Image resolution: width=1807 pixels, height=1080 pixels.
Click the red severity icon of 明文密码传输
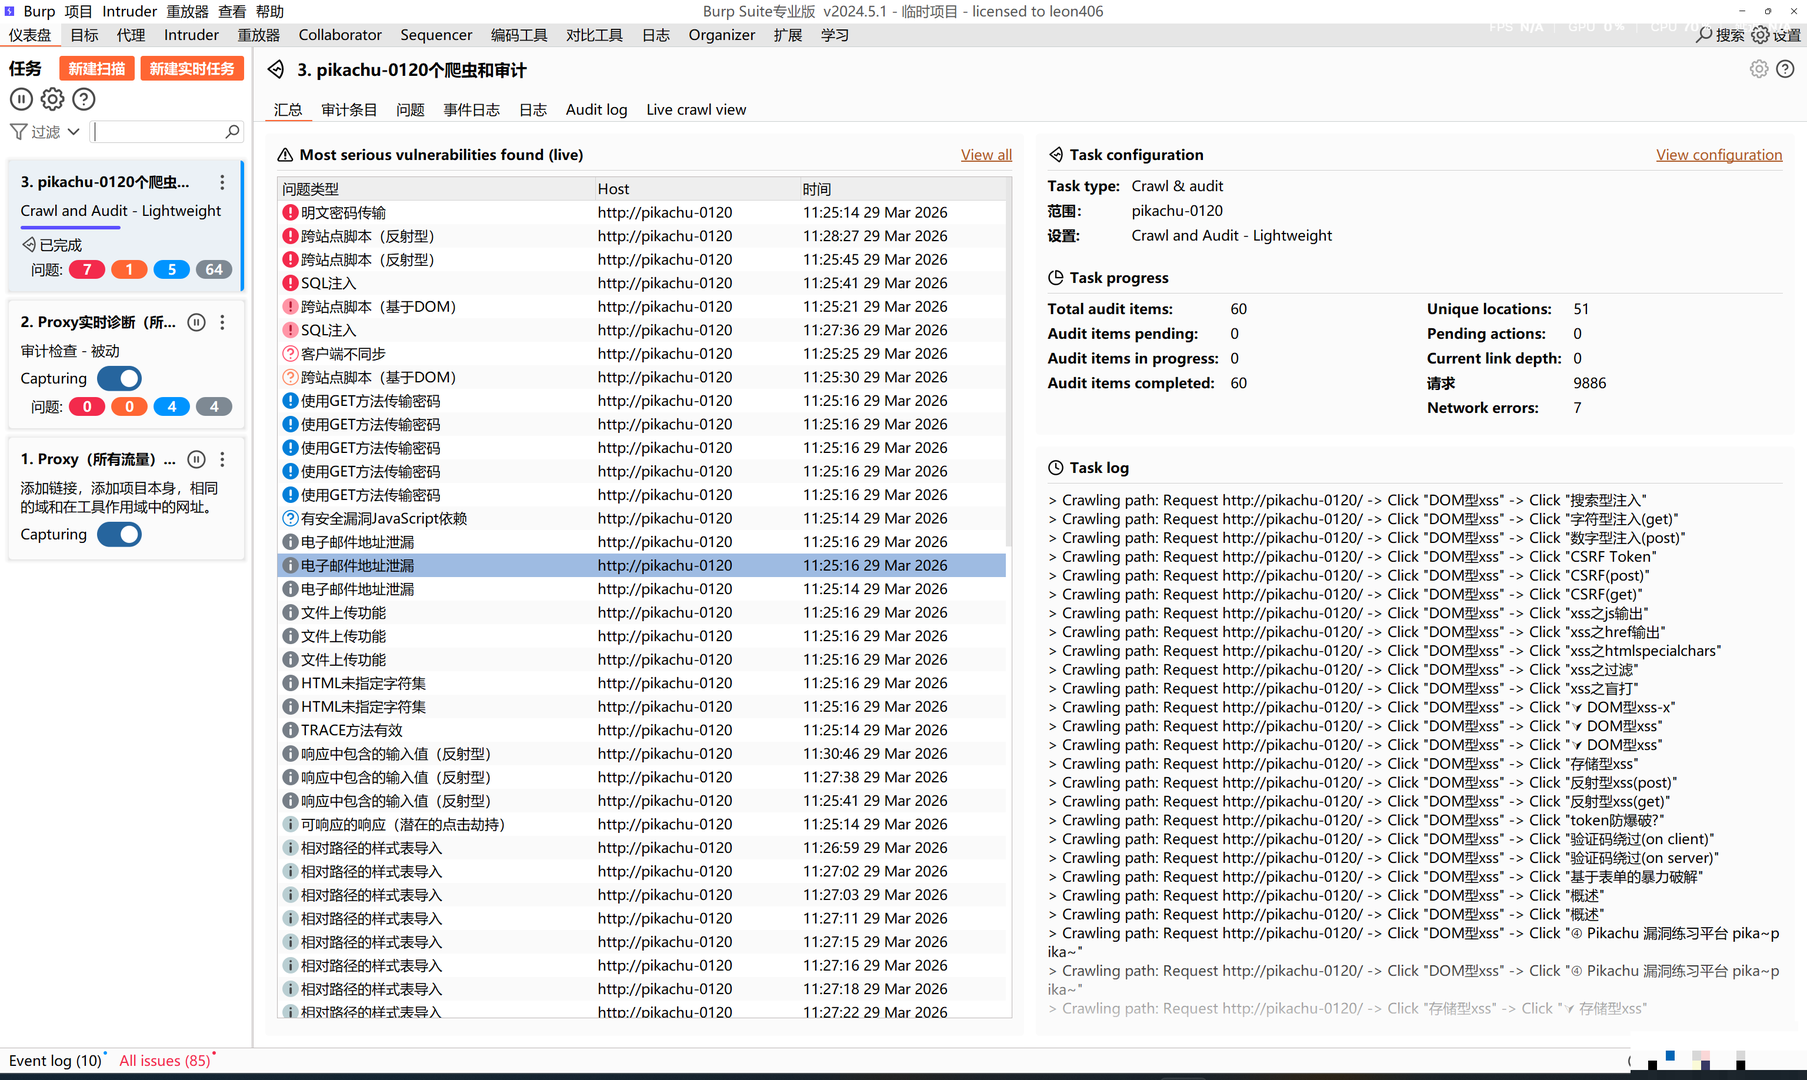click(x=290, y=212)
